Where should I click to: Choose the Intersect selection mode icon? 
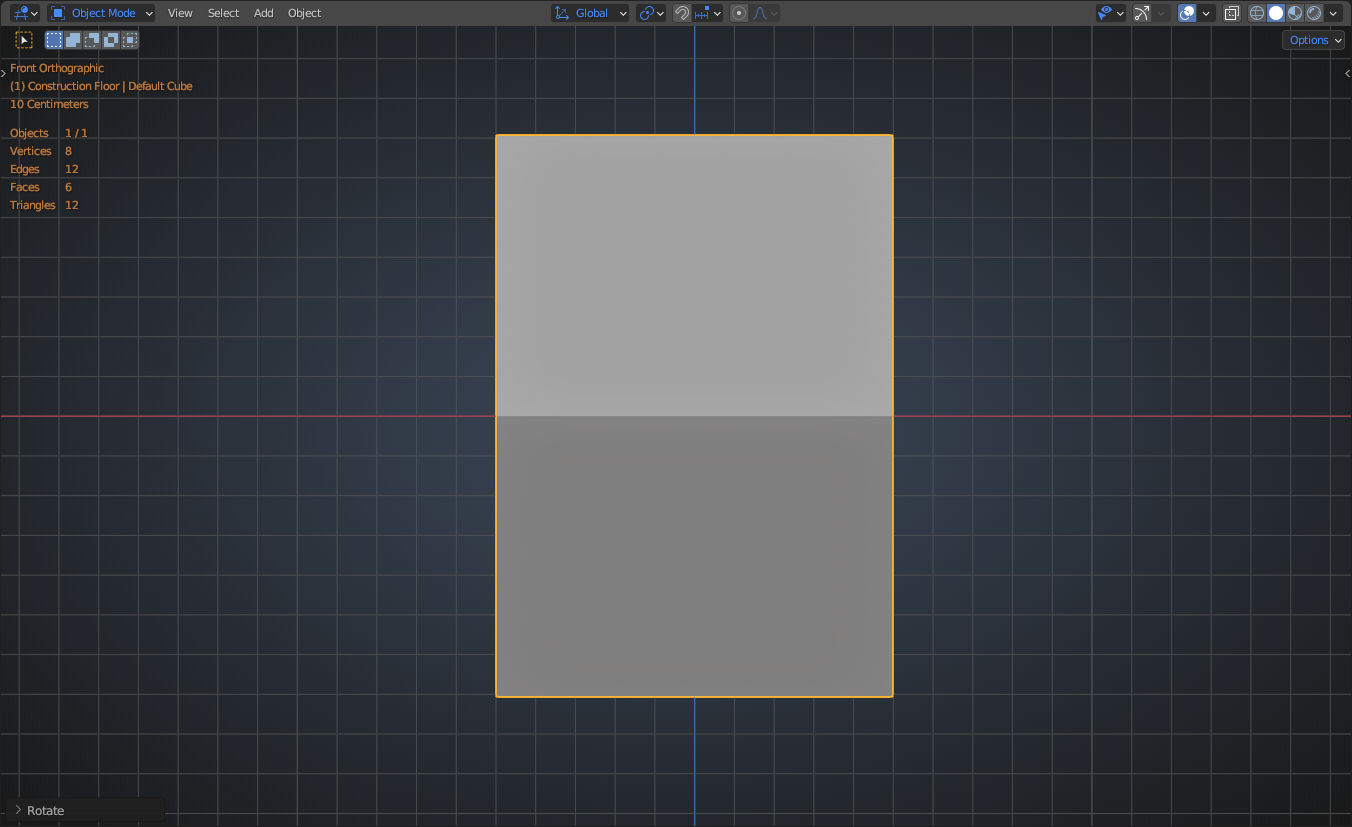130,40
